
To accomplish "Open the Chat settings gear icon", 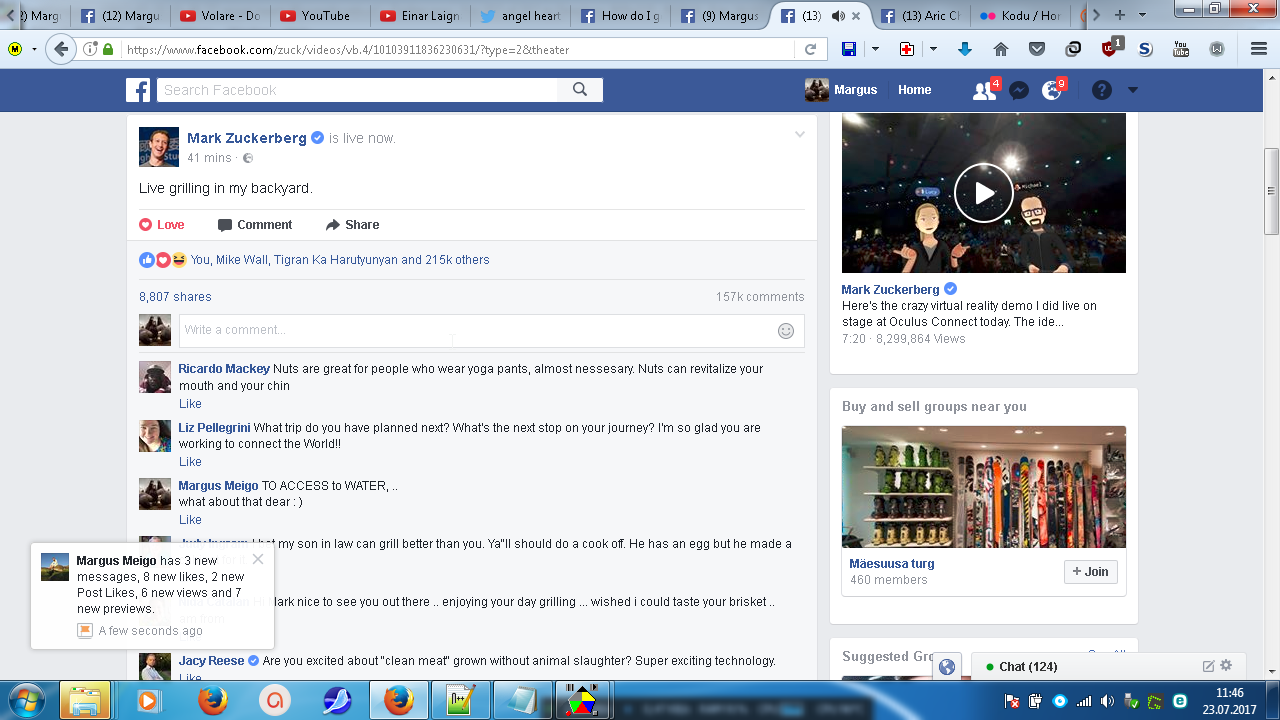I will [1227, 666].
